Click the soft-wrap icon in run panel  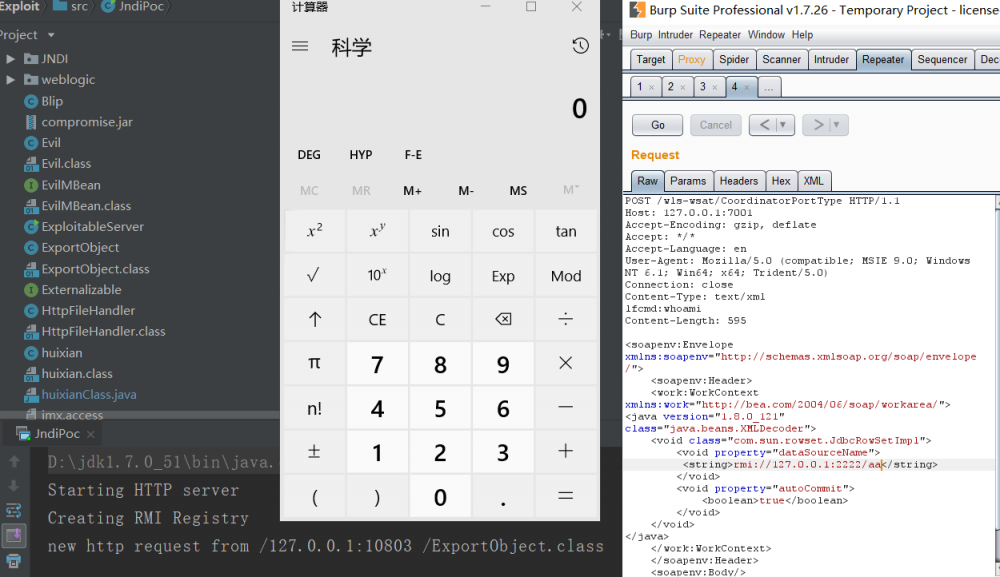pyautogui.click(x=14, y=511)
